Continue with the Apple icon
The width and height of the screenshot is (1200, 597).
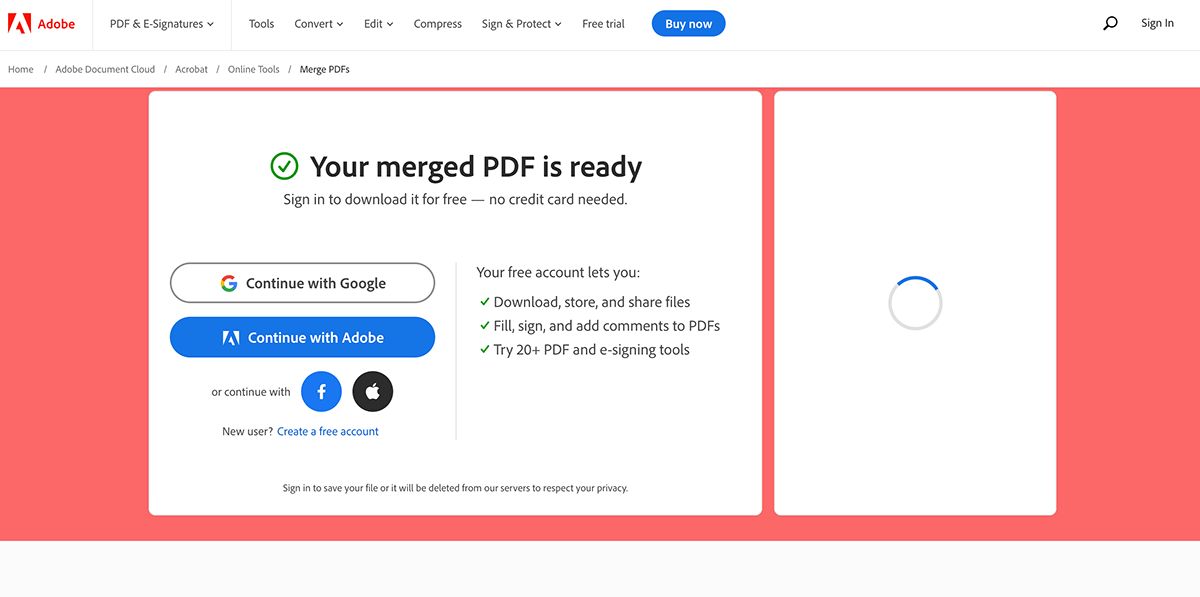(373, 392)
